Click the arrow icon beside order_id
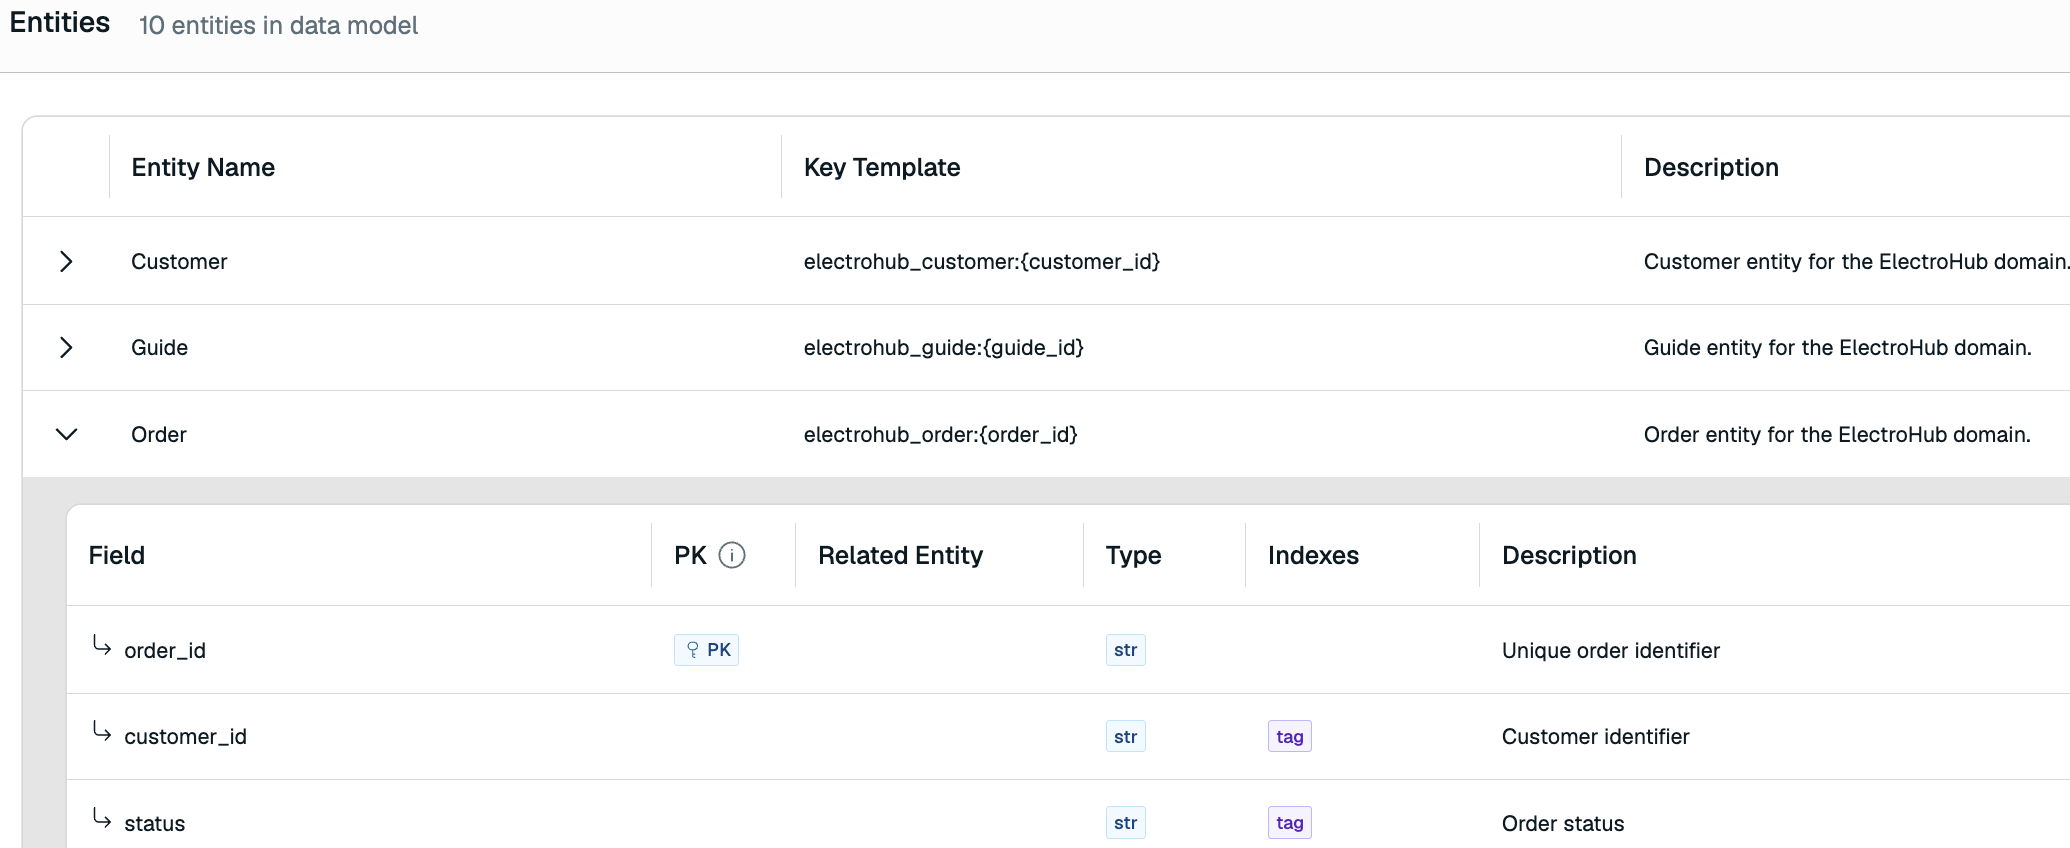This screenshot has width=2070, height=848. [101, 645]
